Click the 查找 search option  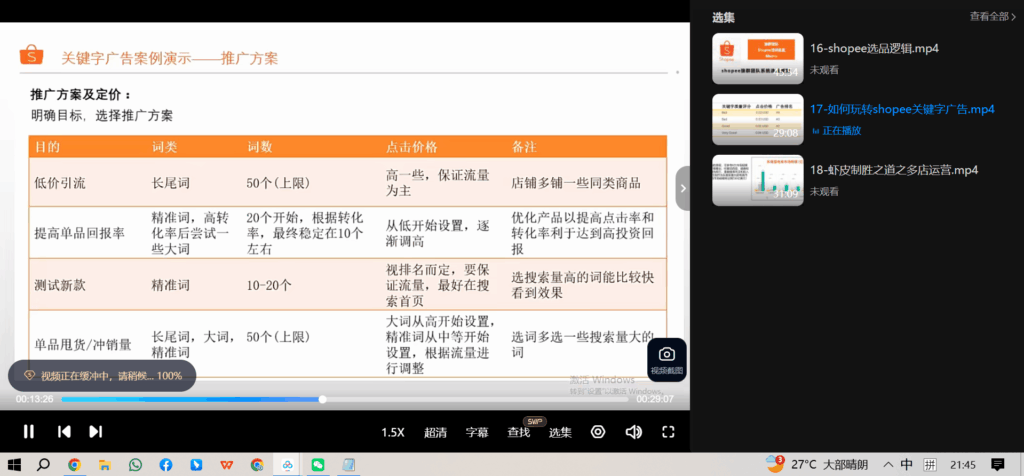(519, 432)
